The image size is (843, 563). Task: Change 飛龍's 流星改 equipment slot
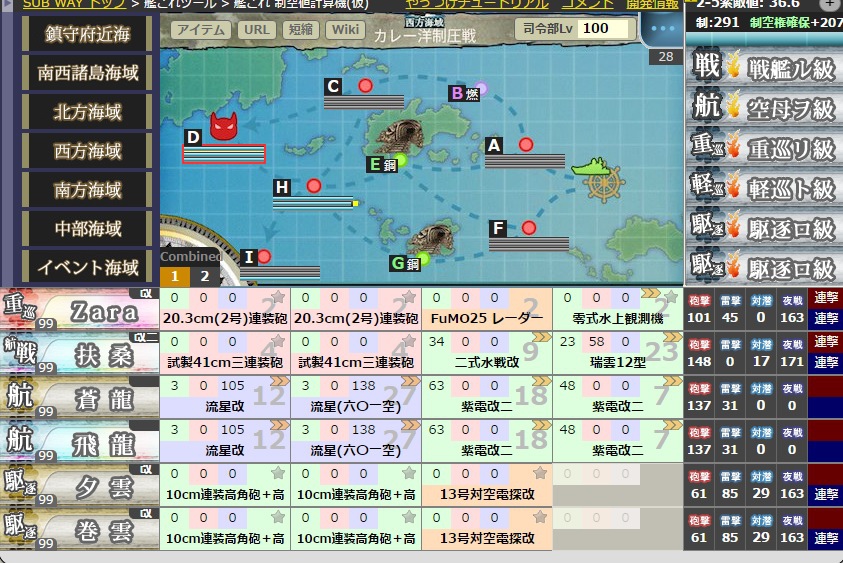(225, 441)
